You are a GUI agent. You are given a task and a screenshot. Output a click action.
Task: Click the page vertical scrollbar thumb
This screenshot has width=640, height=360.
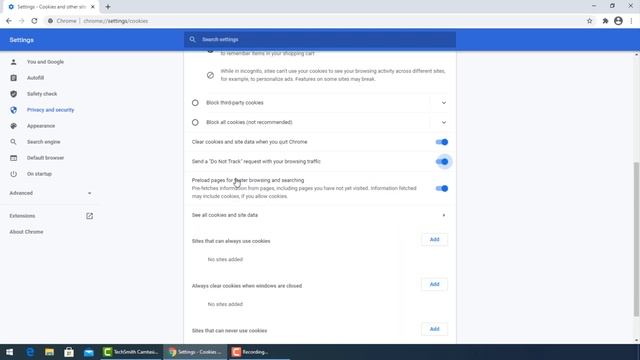[636, 239]
